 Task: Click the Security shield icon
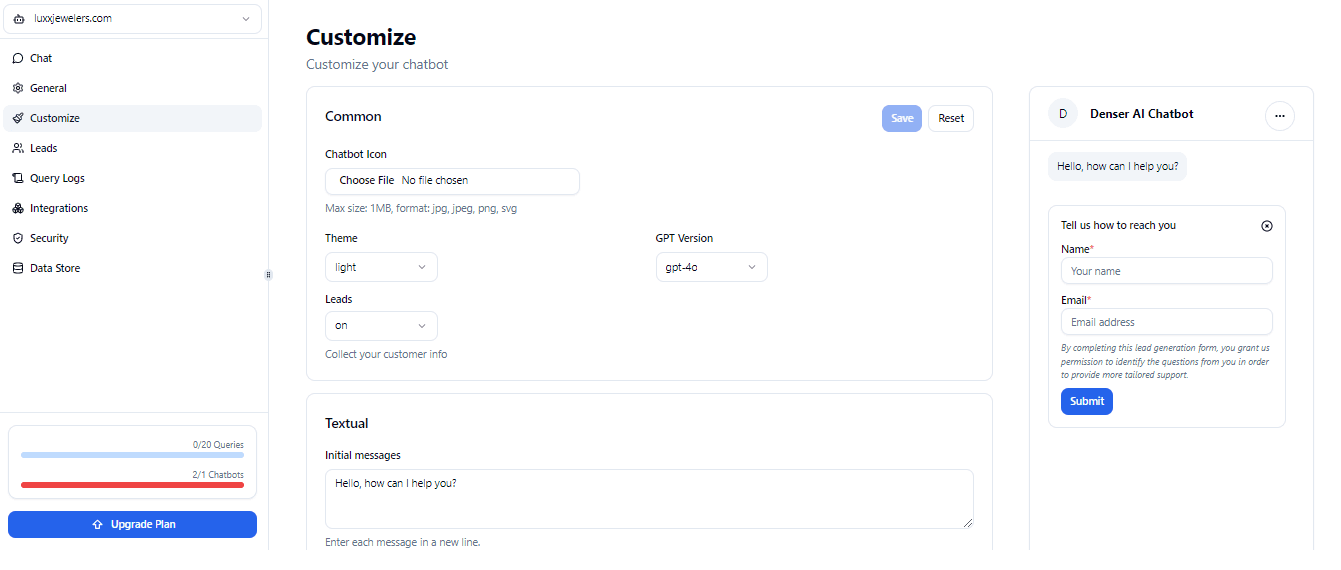18,238
